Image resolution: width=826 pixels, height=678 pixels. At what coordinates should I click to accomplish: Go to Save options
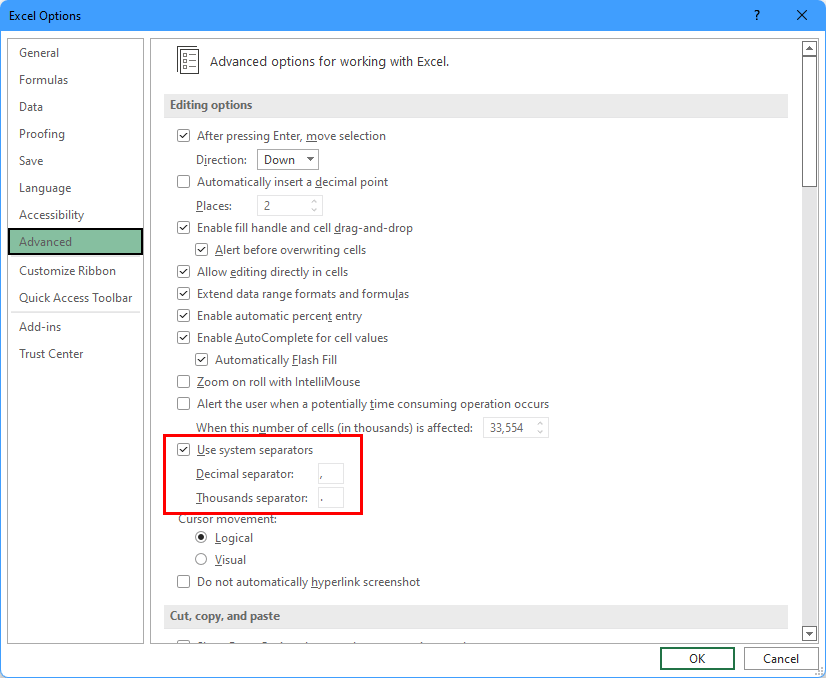pos(75,161)
